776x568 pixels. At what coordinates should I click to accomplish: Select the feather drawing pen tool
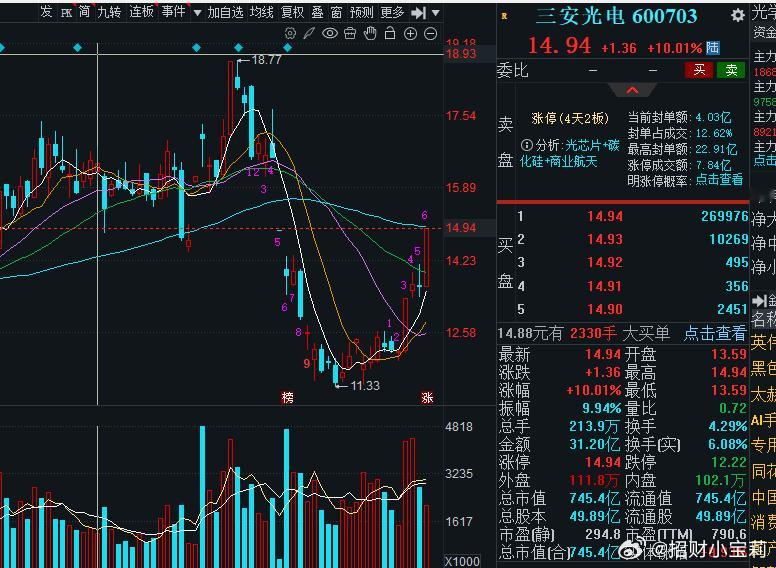[309, 34]
